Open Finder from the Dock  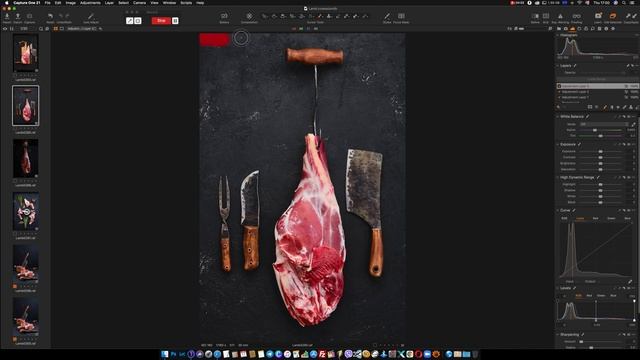164,354
